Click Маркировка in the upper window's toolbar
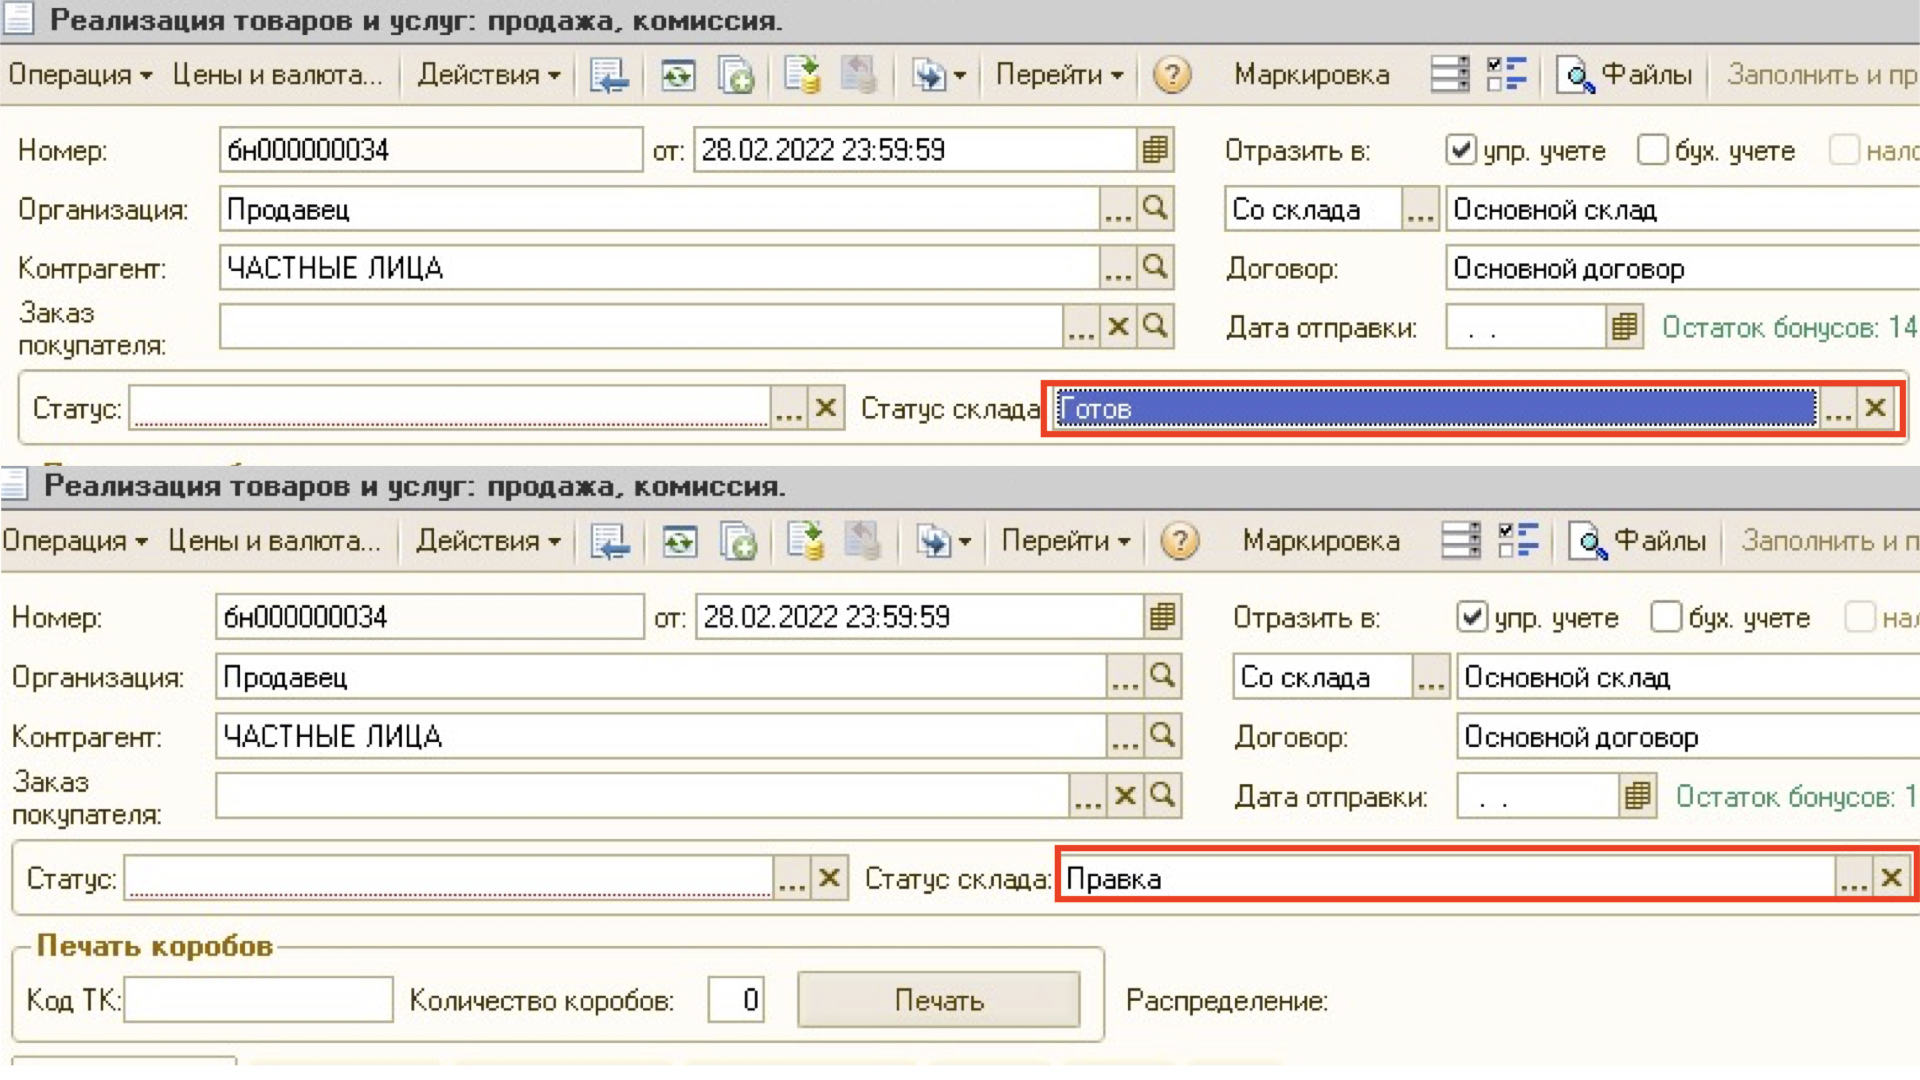 [x=1311, y=75]
